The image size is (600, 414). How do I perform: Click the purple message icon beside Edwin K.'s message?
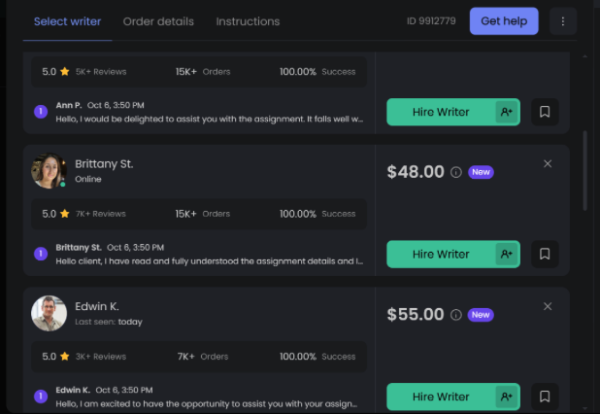click(x=40, y=396)
